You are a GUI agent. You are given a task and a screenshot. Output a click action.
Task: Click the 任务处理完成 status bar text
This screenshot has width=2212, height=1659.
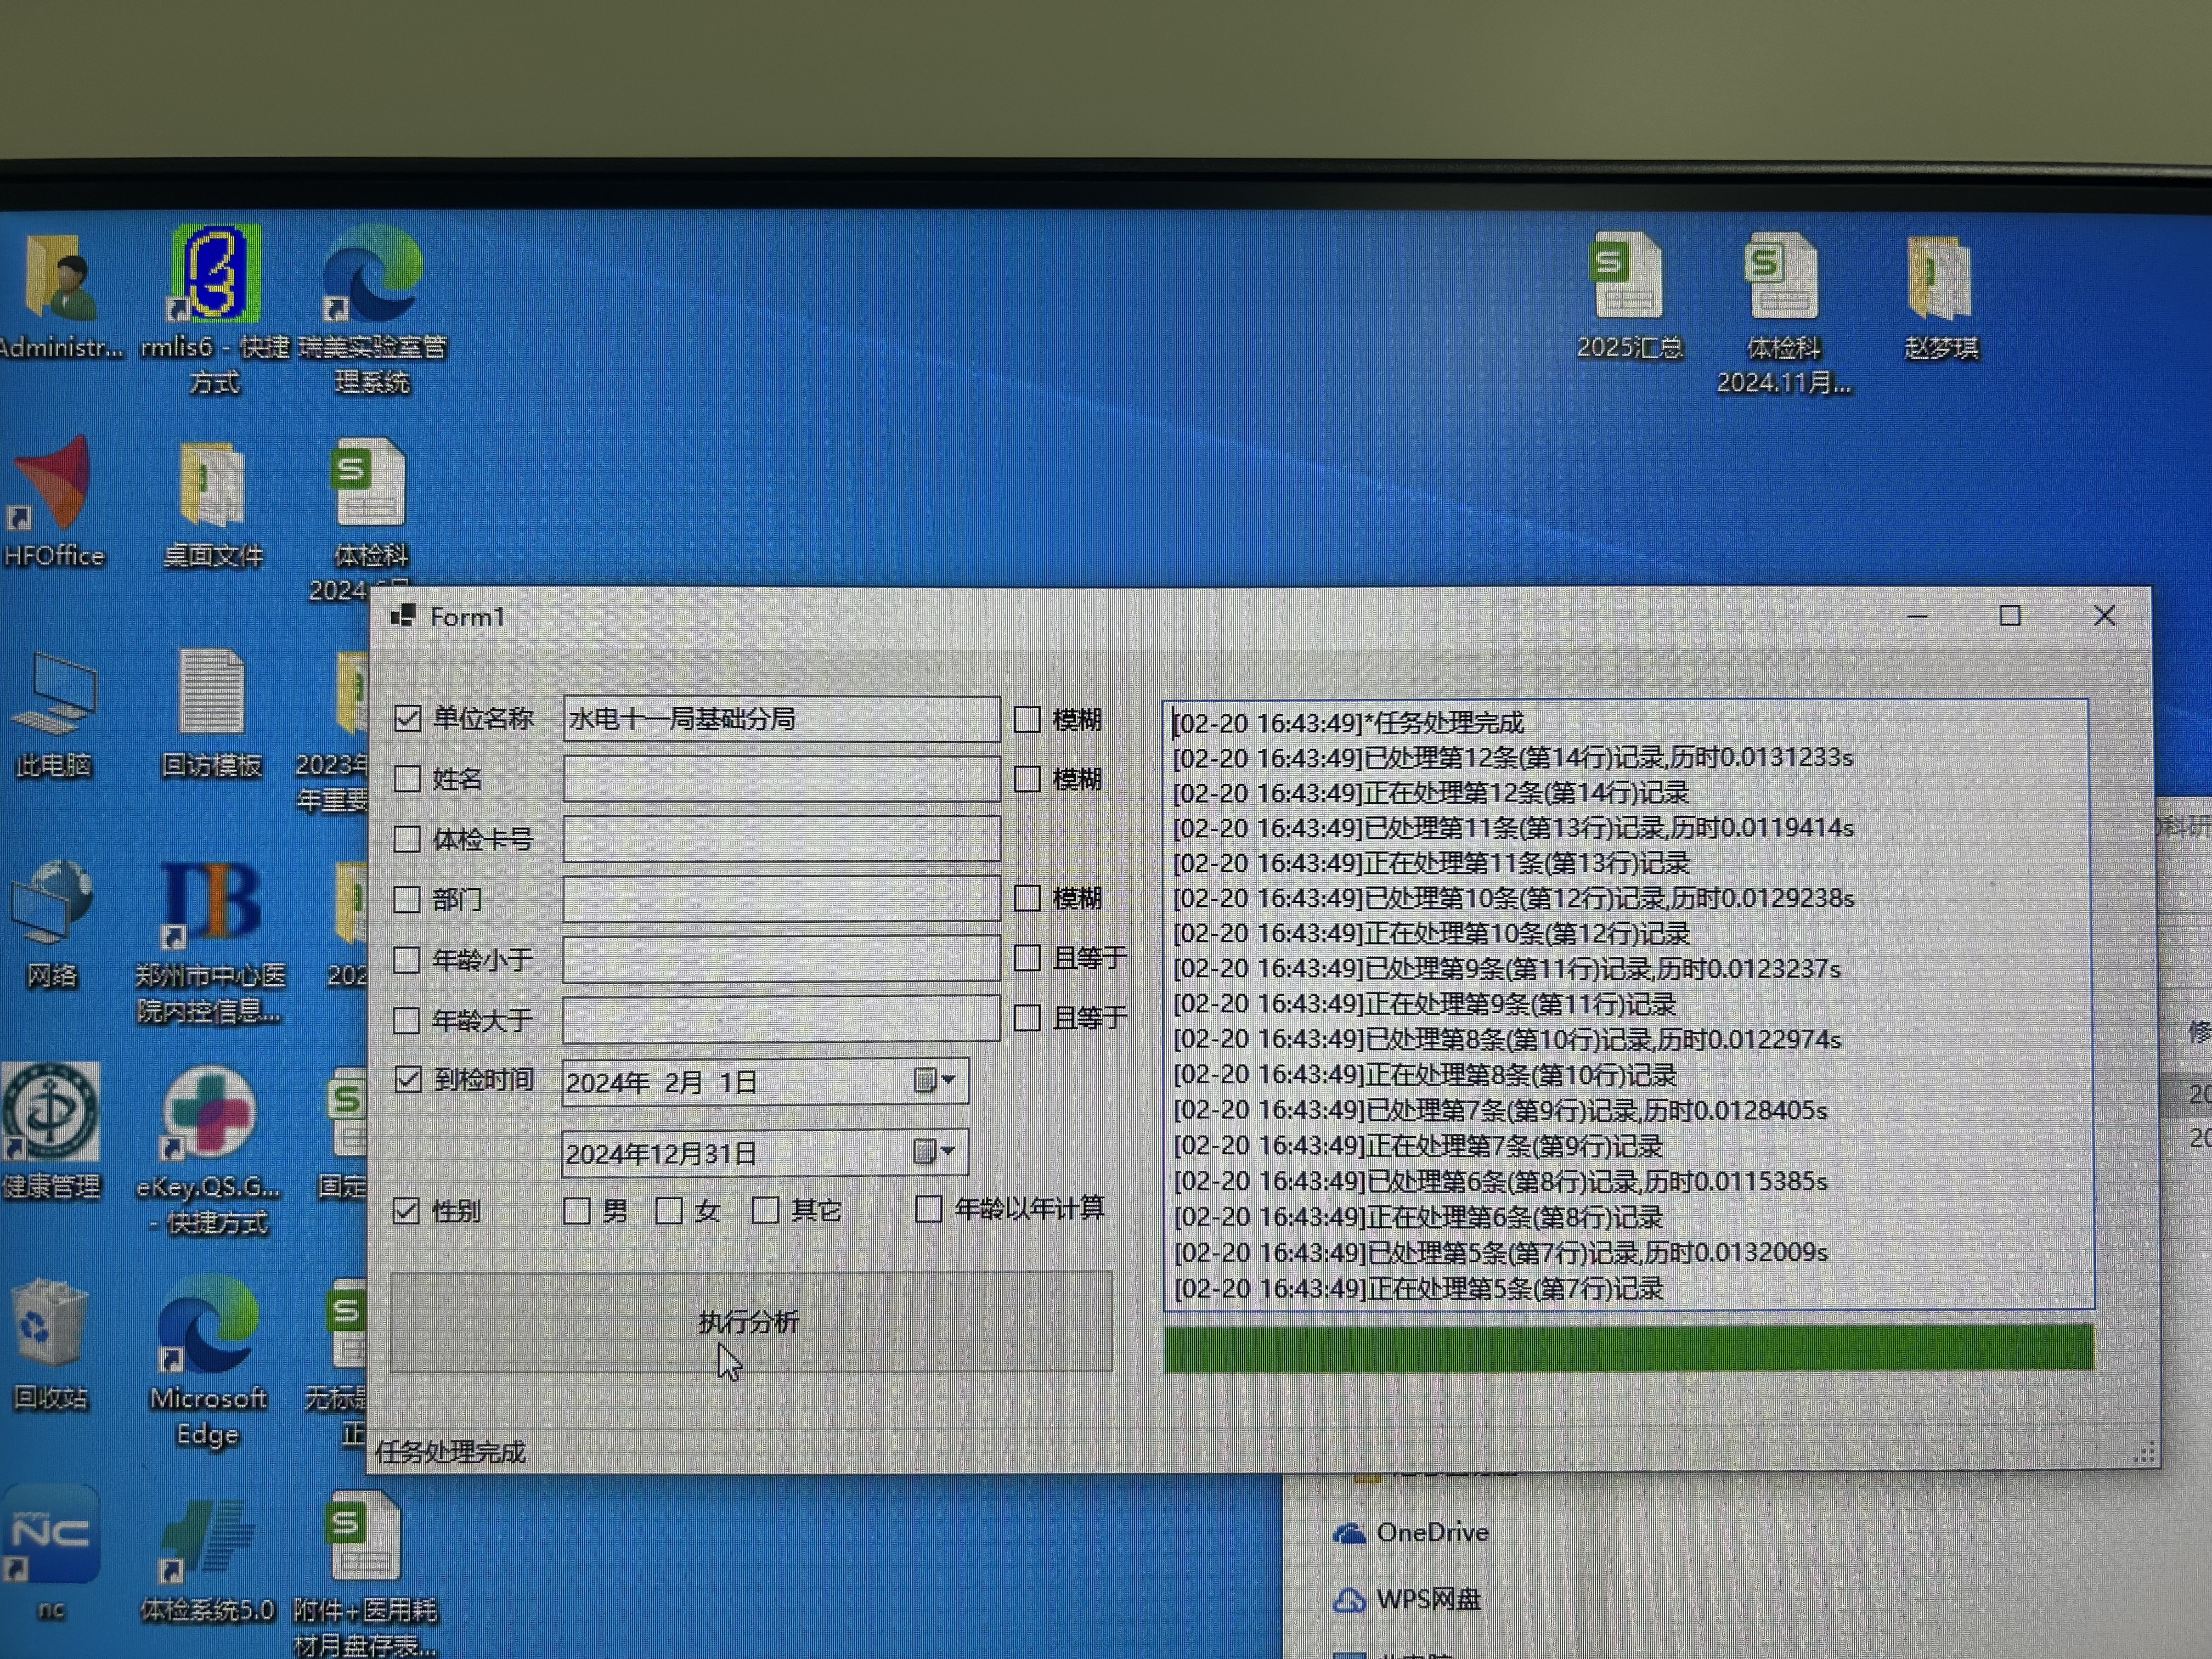tap(450, 1452)
